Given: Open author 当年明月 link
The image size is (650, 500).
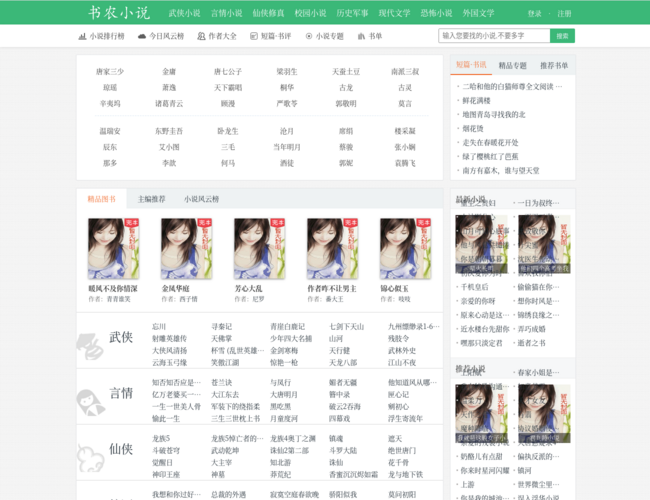Looking at the screenshot, I should point(287,147).
